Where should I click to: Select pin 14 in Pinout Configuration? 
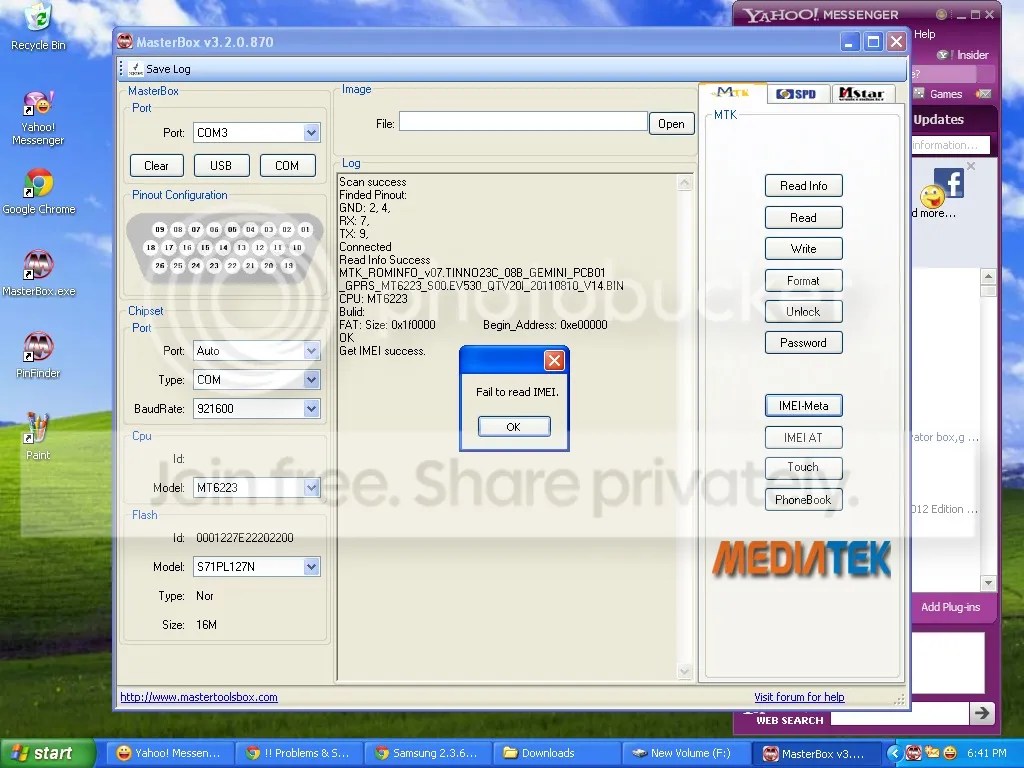click(223, 248)
